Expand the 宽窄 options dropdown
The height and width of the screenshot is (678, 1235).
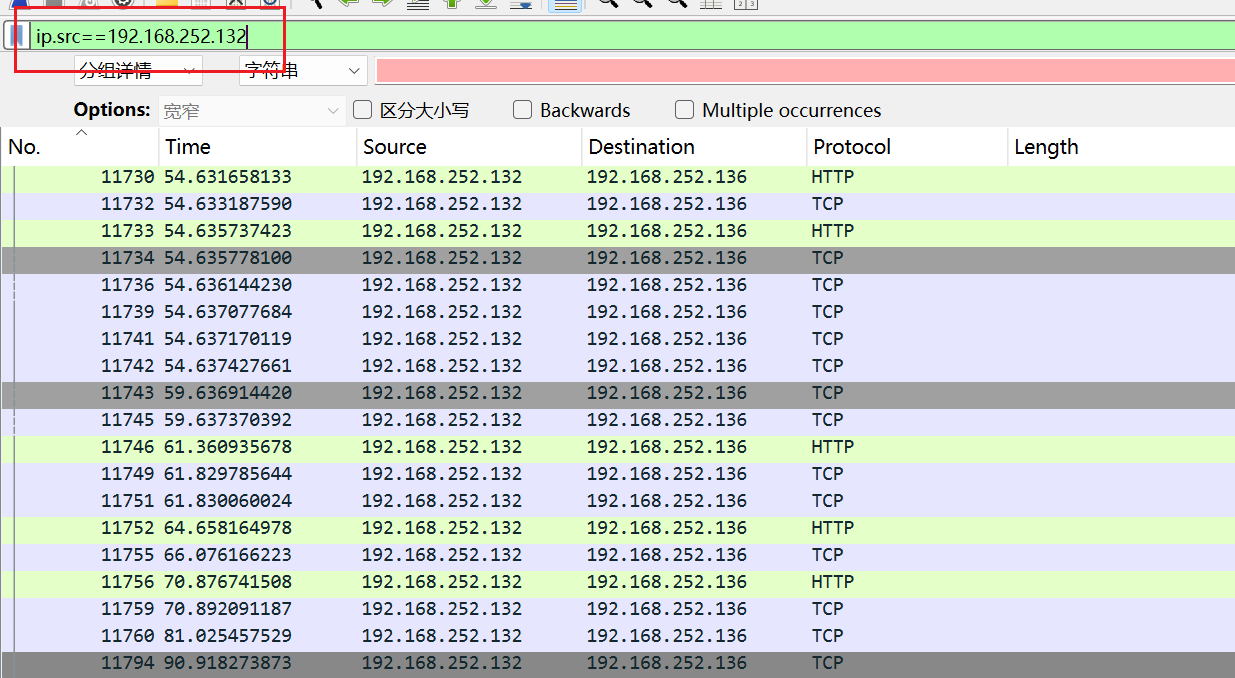click(x=251, y=111)
